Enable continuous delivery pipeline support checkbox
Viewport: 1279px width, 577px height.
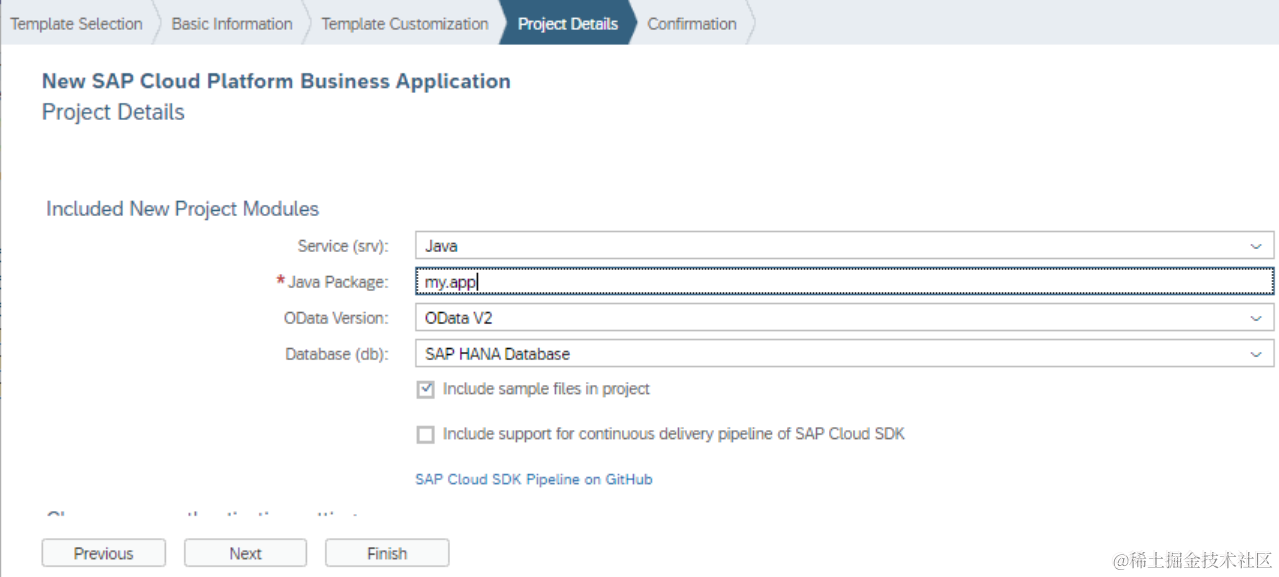tap(426, 434)
